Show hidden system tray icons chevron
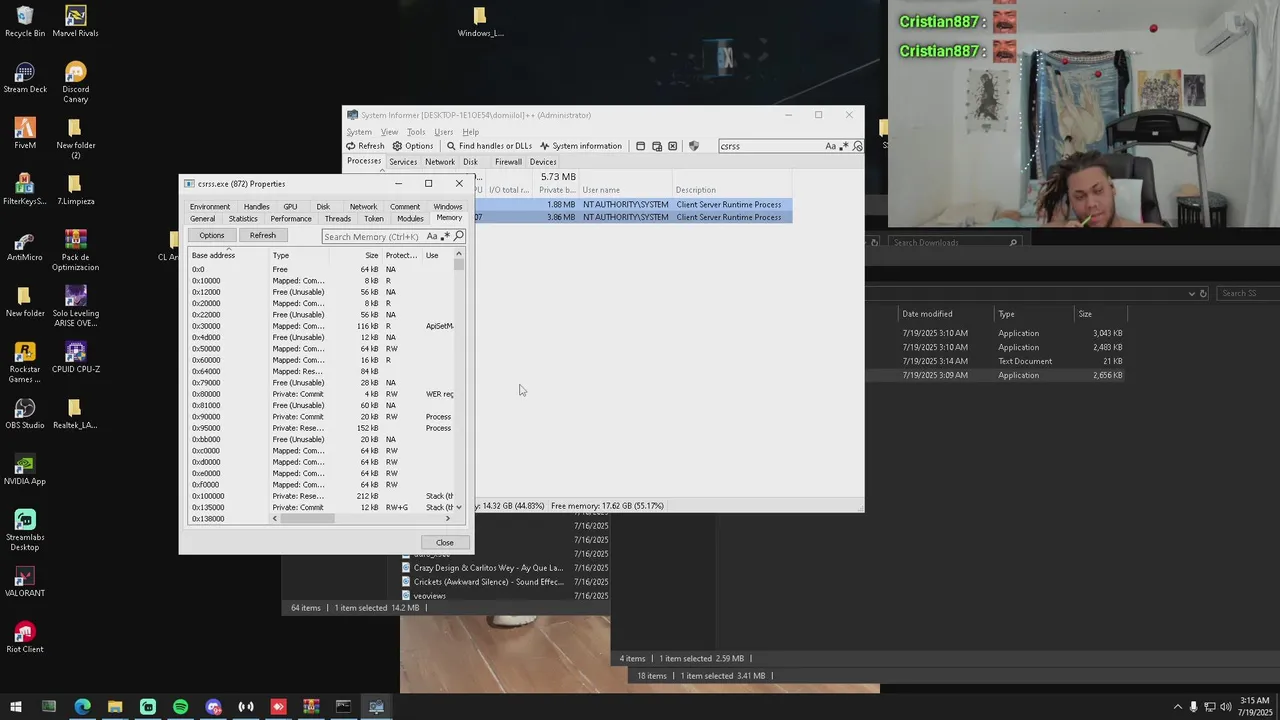This screenshot has height=720, width=1280. (1177, 707)
